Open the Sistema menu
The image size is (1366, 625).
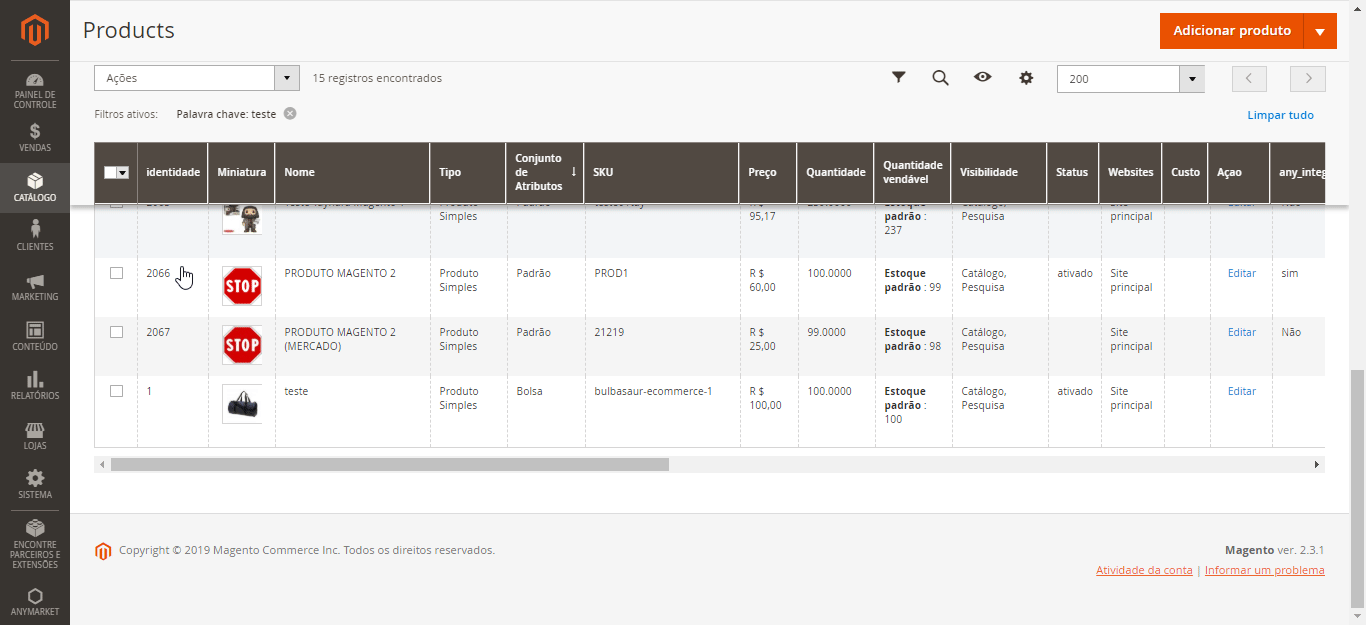[35, 484]
